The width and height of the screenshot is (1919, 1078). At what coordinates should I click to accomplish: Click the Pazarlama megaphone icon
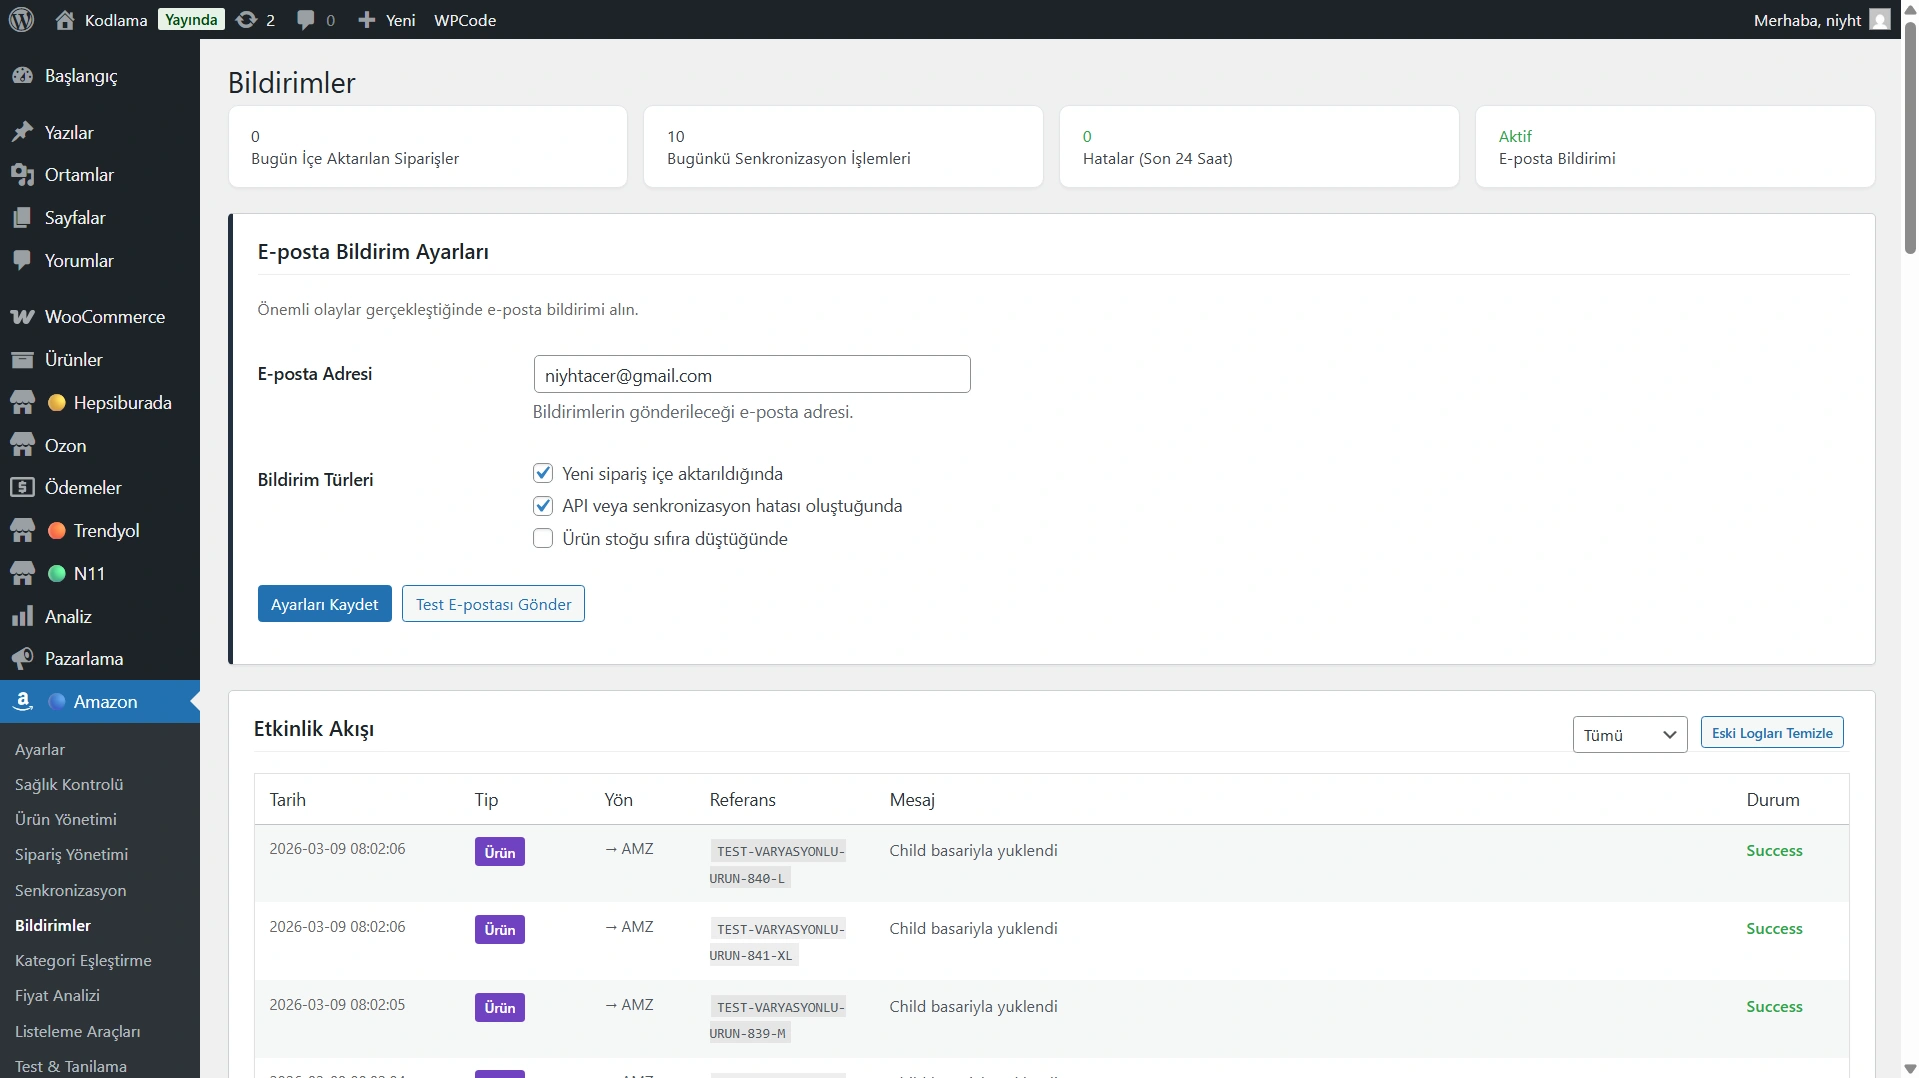pos(22,659)
